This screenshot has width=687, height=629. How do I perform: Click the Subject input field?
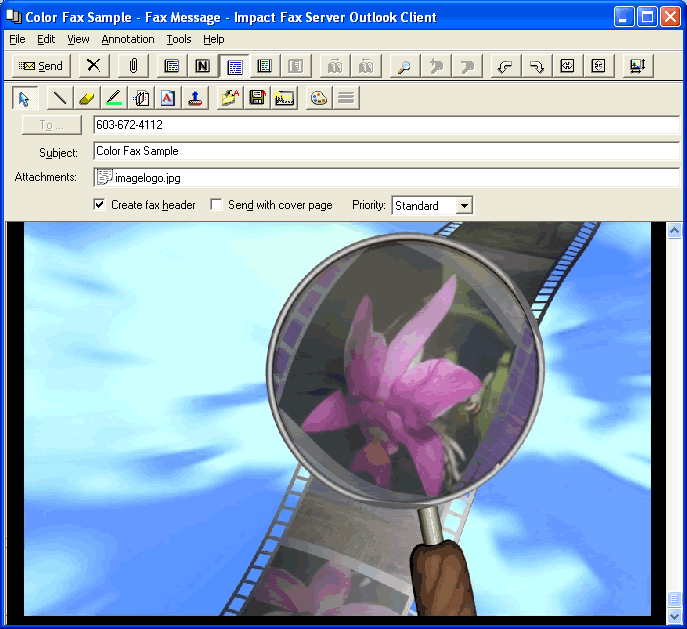point(386,152)
